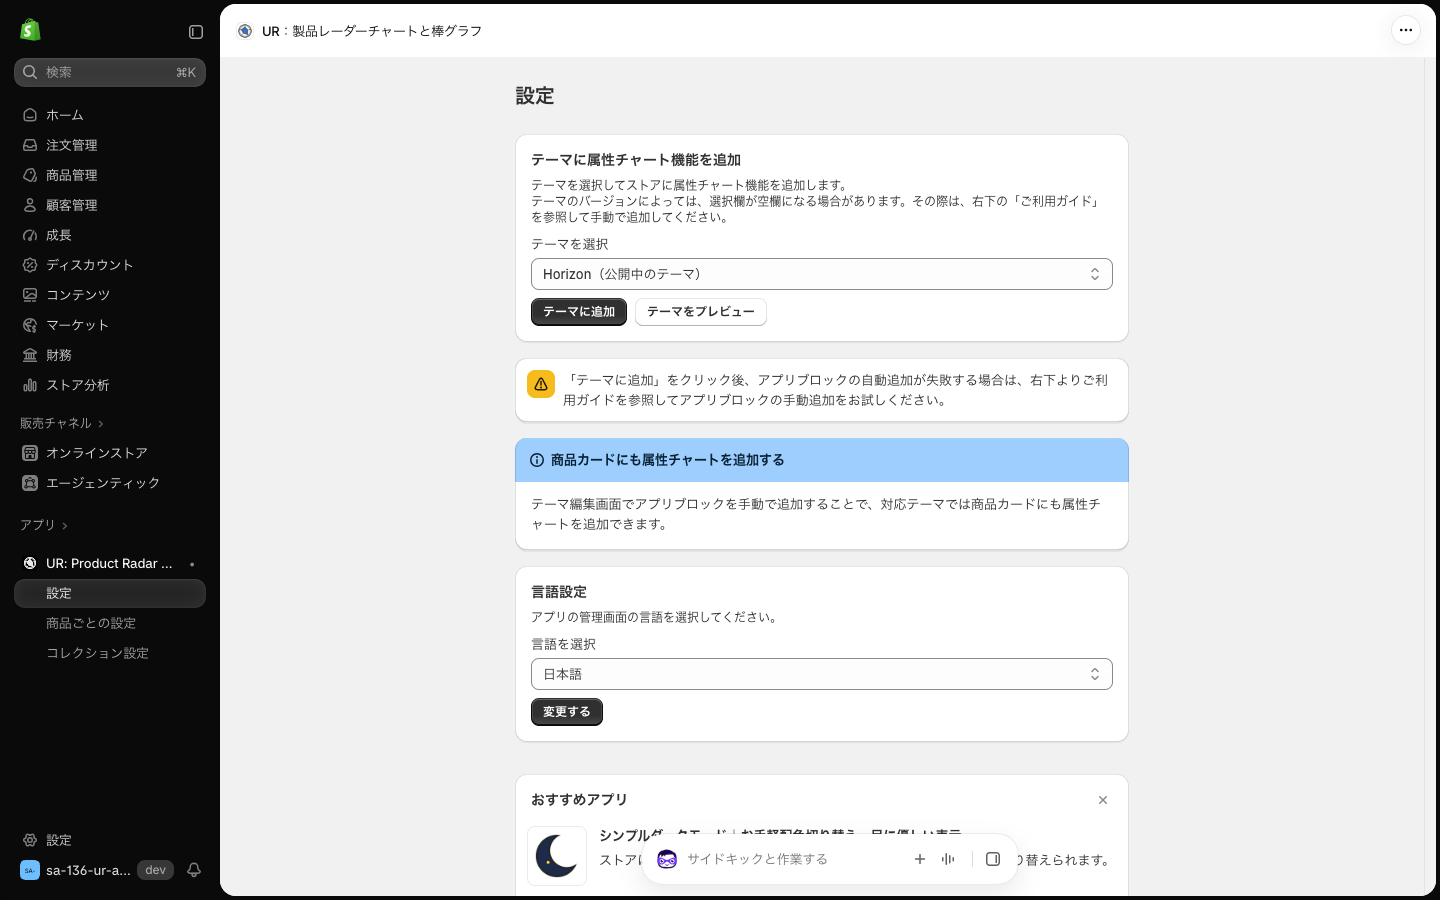
Task: Collapse the sidebar with the panel icon
Action: pos(196,32)
